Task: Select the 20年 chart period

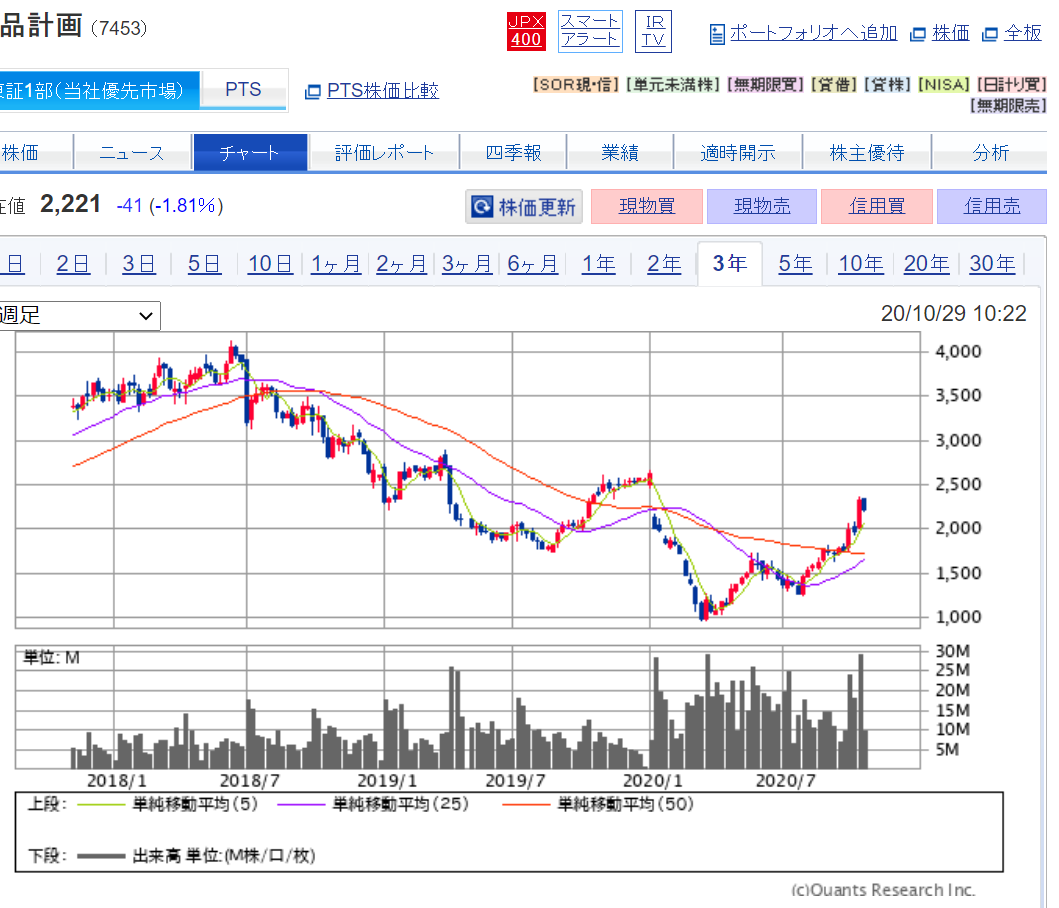Action: (x=927, y=263)
